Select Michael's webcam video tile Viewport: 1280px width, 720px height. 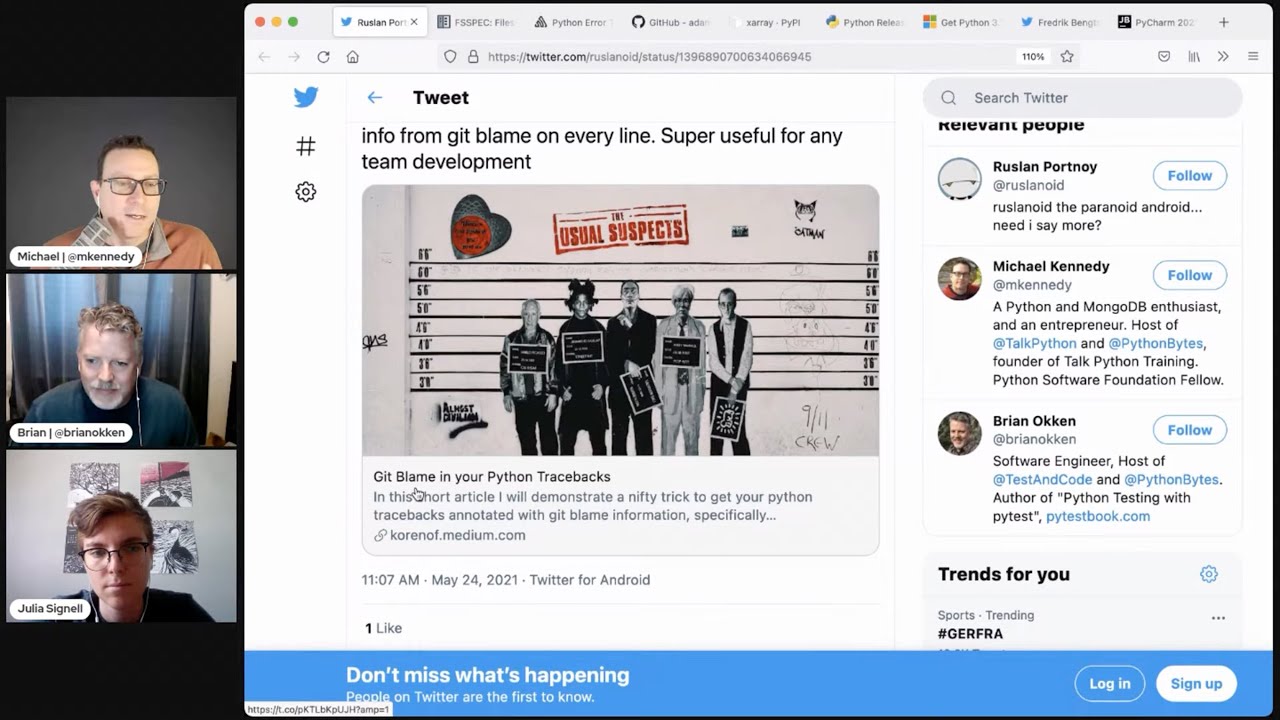pyautogui.click(x=122, y=183)
